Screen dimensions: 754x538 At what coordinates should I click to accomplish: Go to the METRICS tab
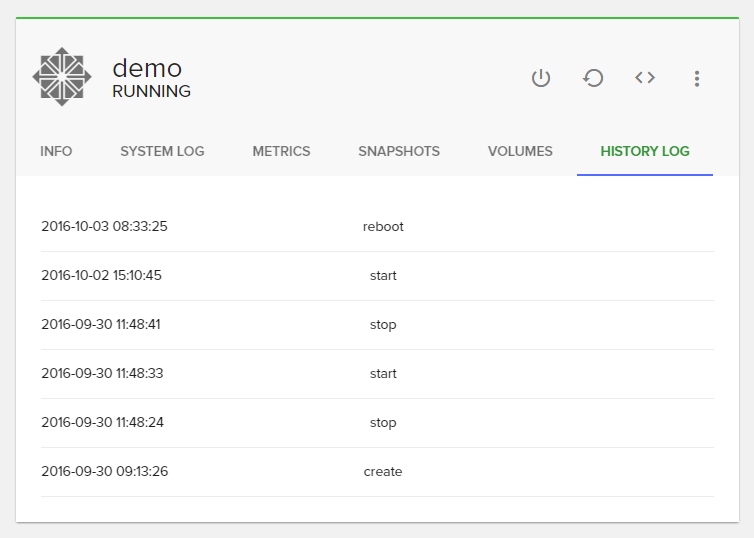point(281,151)
